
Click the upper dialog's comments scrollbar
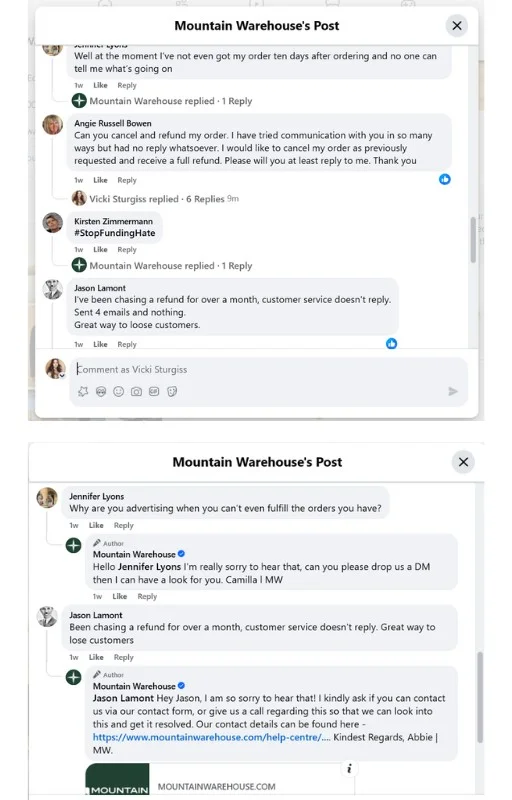click(473, 240)
